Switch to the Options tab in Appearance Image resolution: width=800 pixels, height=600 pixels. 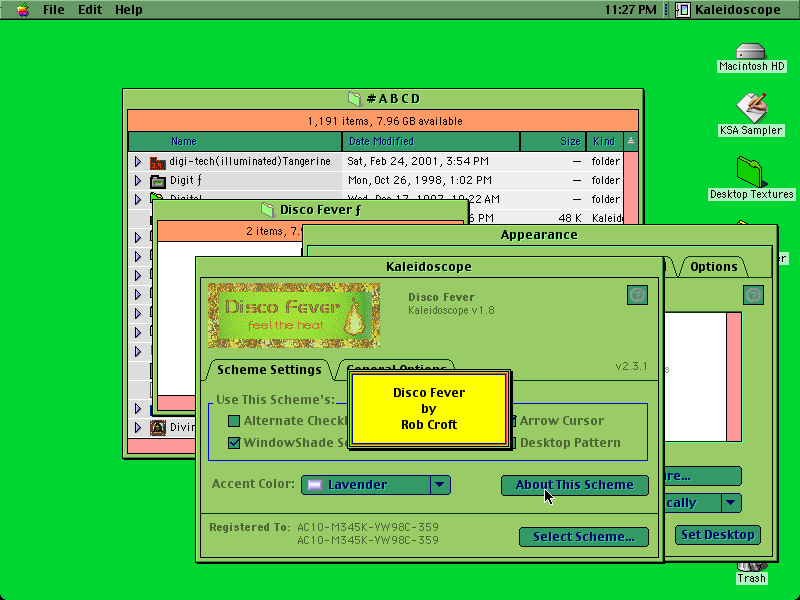(713, 266)
